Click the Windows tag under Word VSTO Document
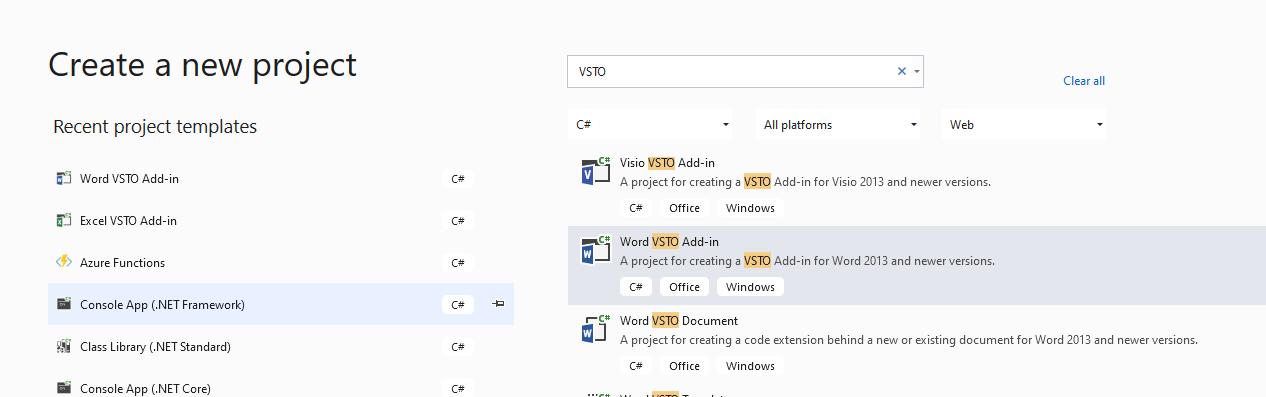1266x397 pixels. (x=750, y=366)
